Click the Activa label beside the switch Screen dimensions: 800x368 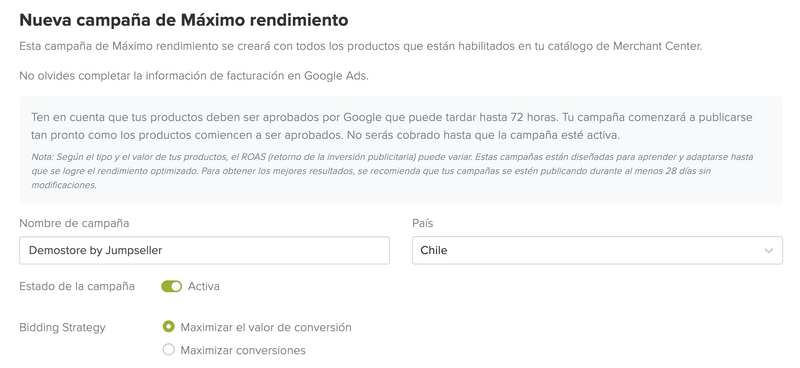204,286
